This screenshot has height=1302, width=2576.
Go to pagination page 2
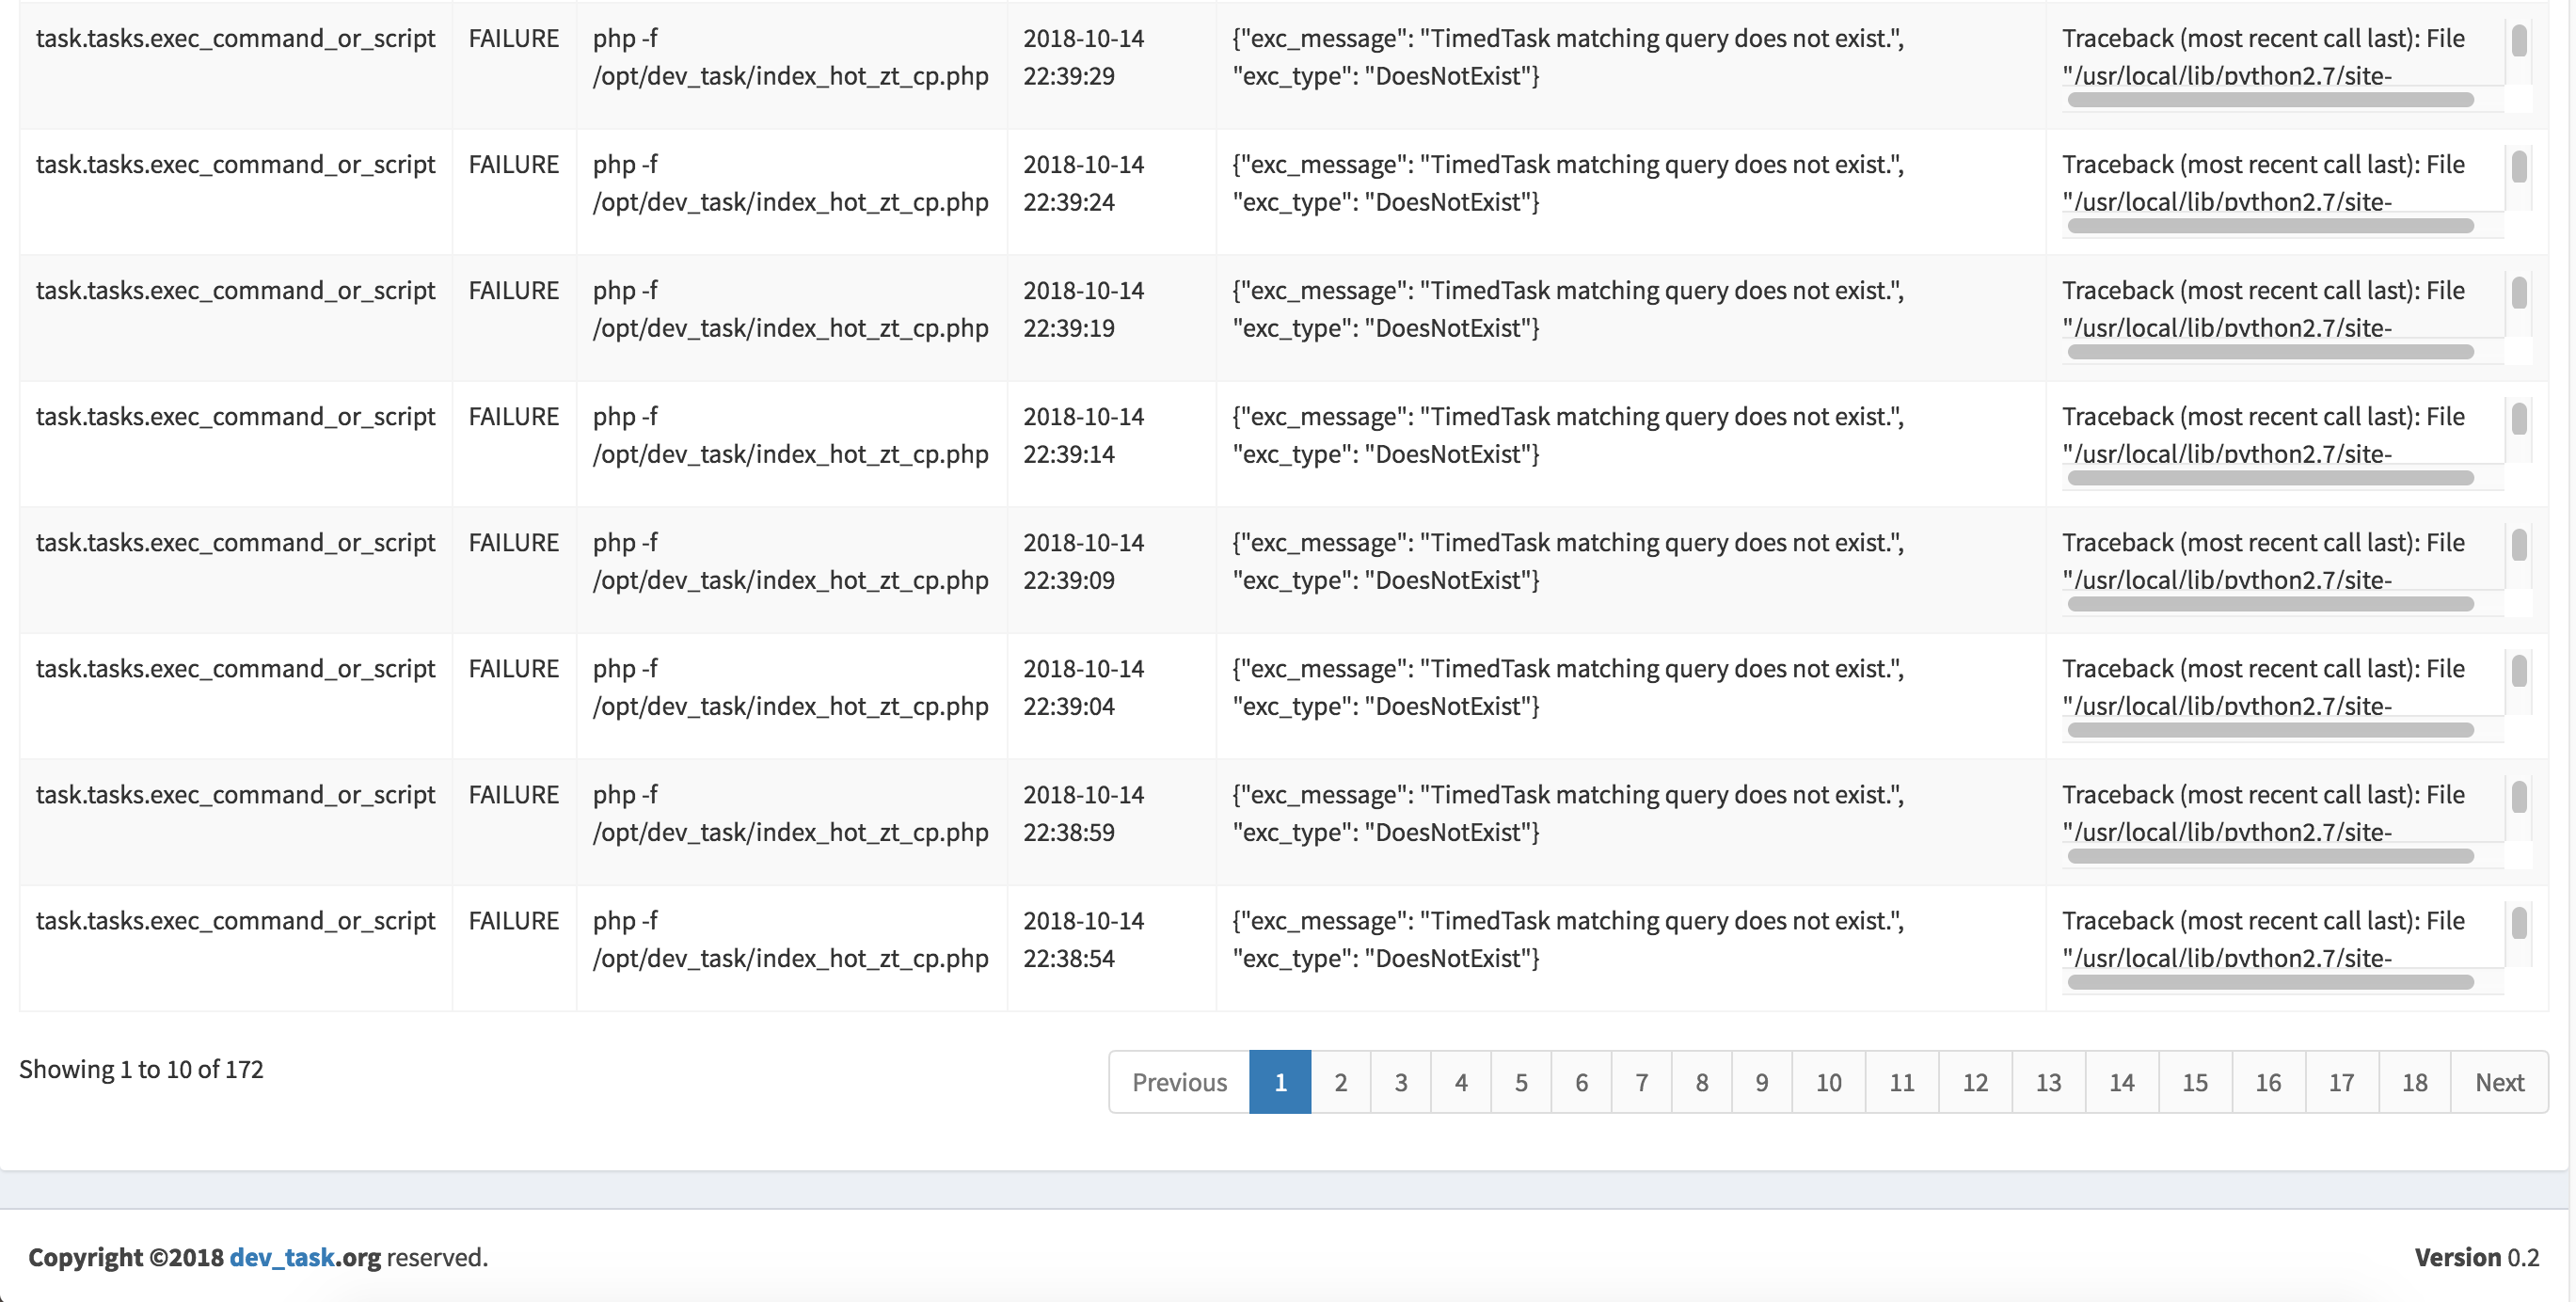pos(1340,1082)
